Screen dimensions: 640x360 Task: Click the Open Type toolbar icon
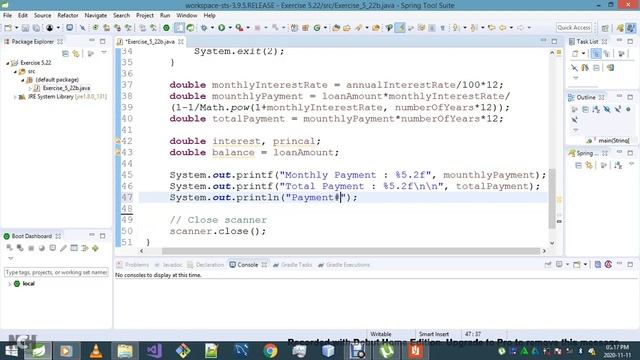336,28
